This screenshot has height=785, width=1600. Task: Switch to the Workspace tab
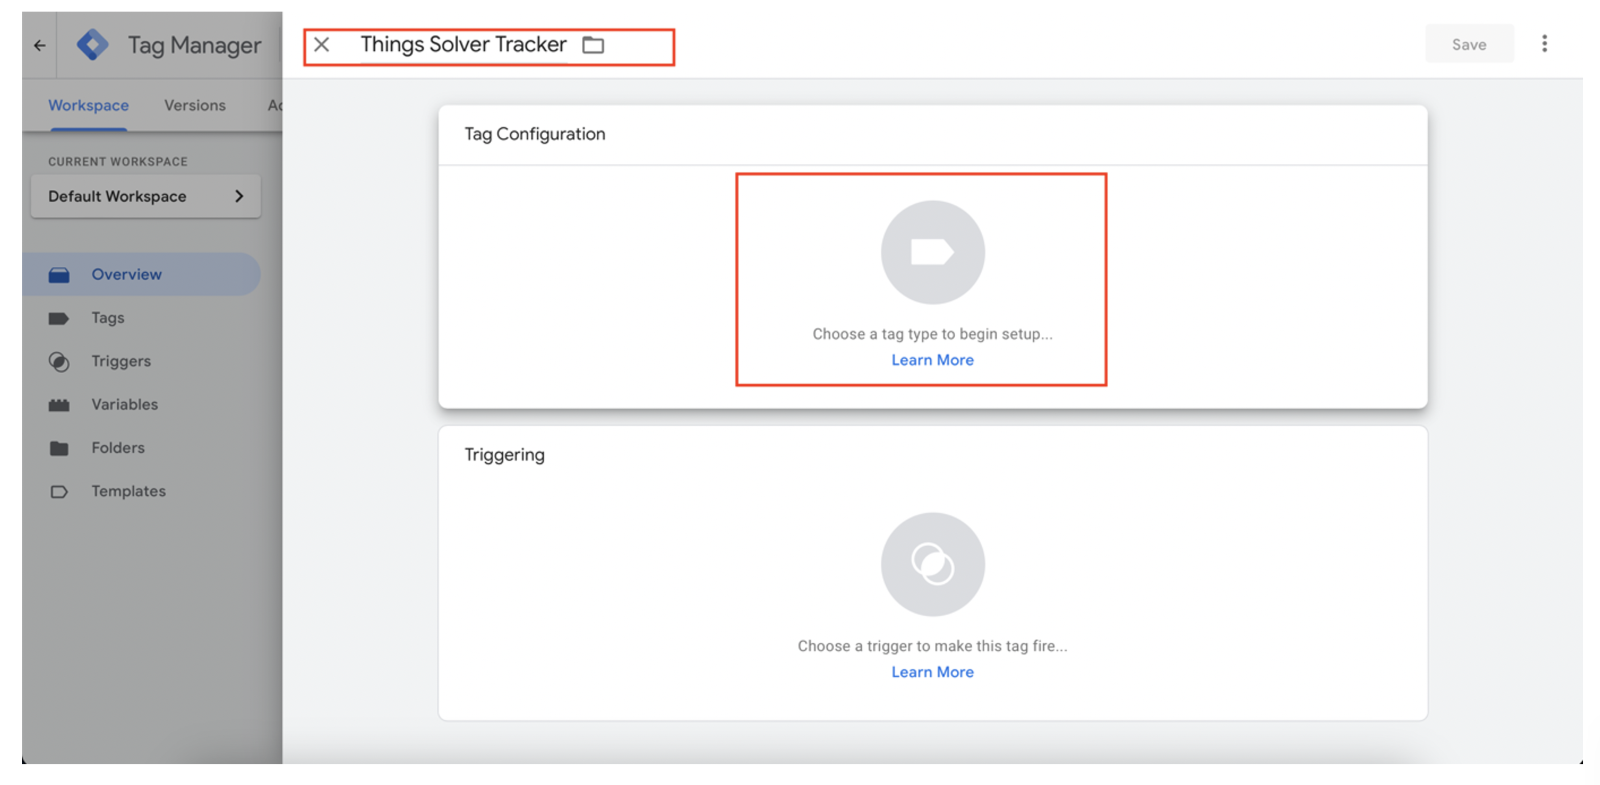[88, 105]
